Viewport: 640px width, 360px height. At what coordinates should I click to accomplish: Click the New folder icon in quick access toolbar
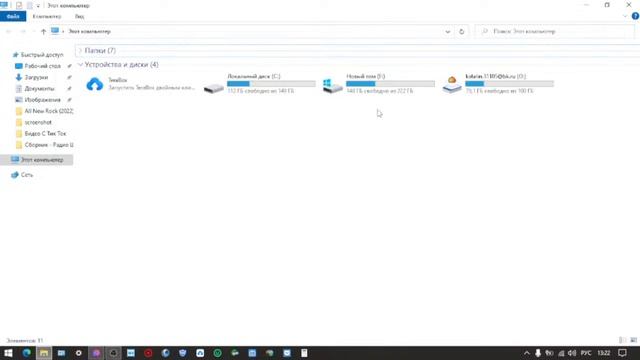(29, 5)
